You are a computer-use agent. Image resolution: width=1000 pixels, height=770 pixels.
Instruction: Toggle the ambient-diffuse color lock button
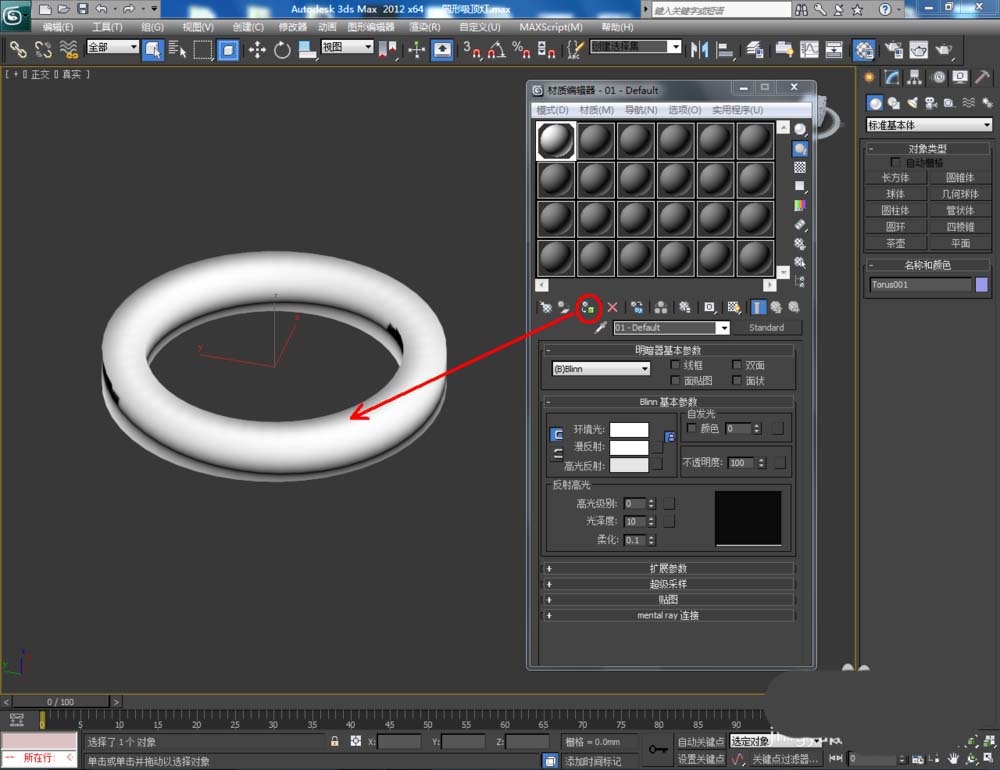556,435
